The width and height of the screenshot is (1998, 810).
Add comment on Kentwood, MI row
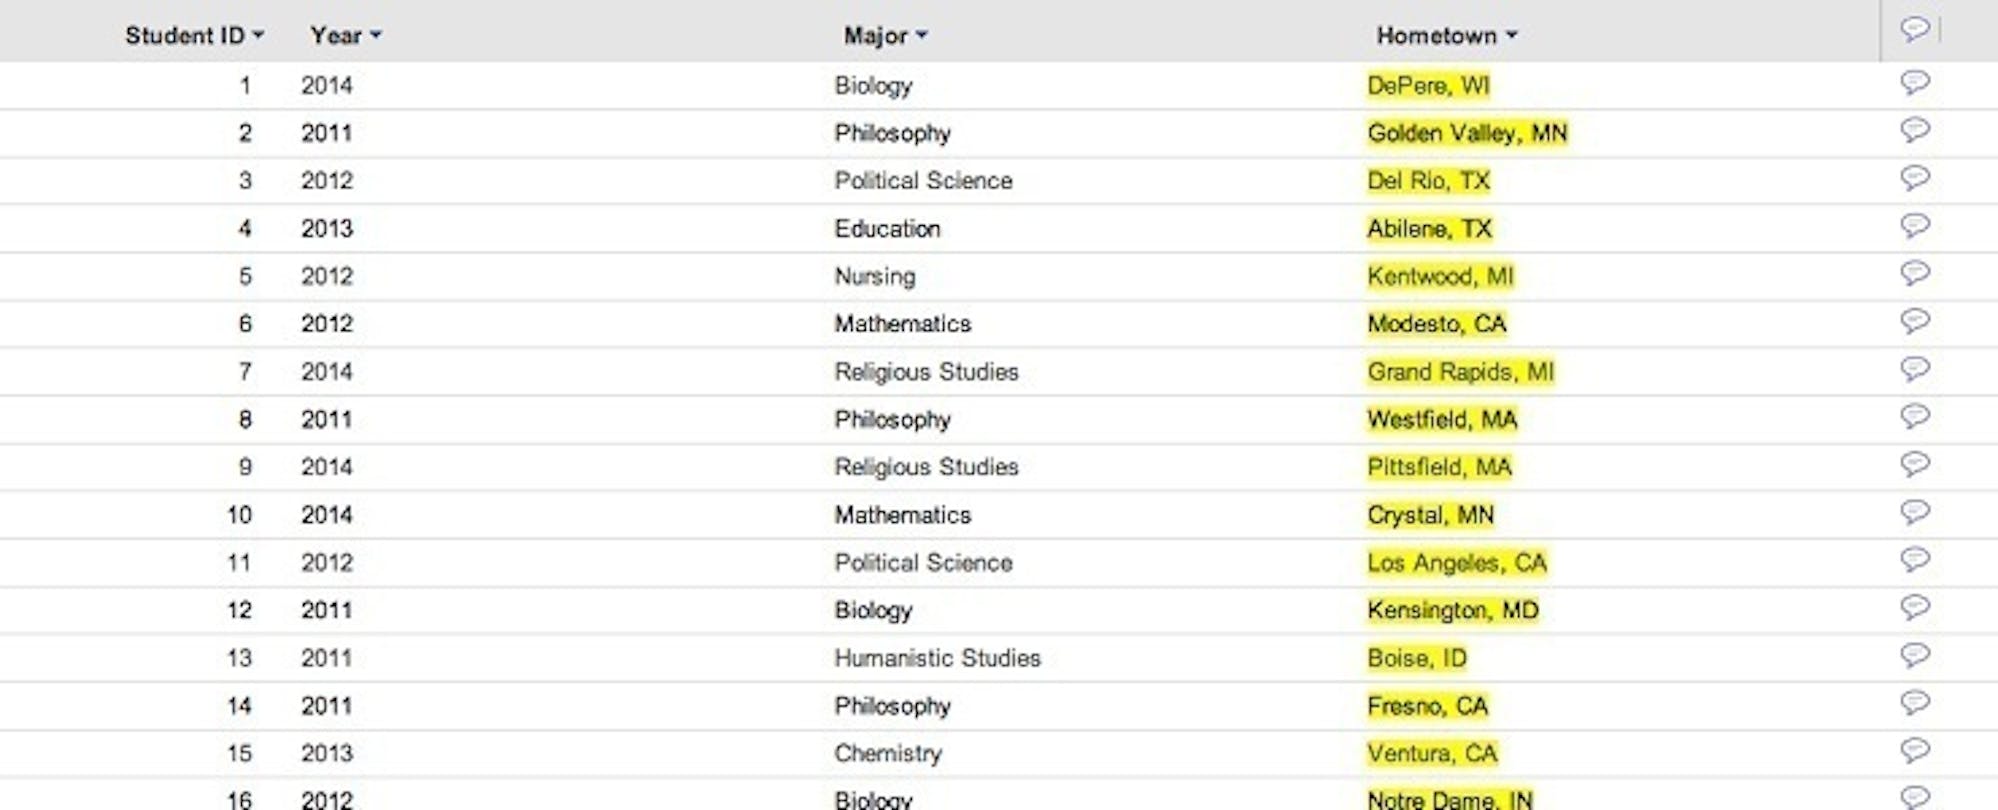[1914, 273]
